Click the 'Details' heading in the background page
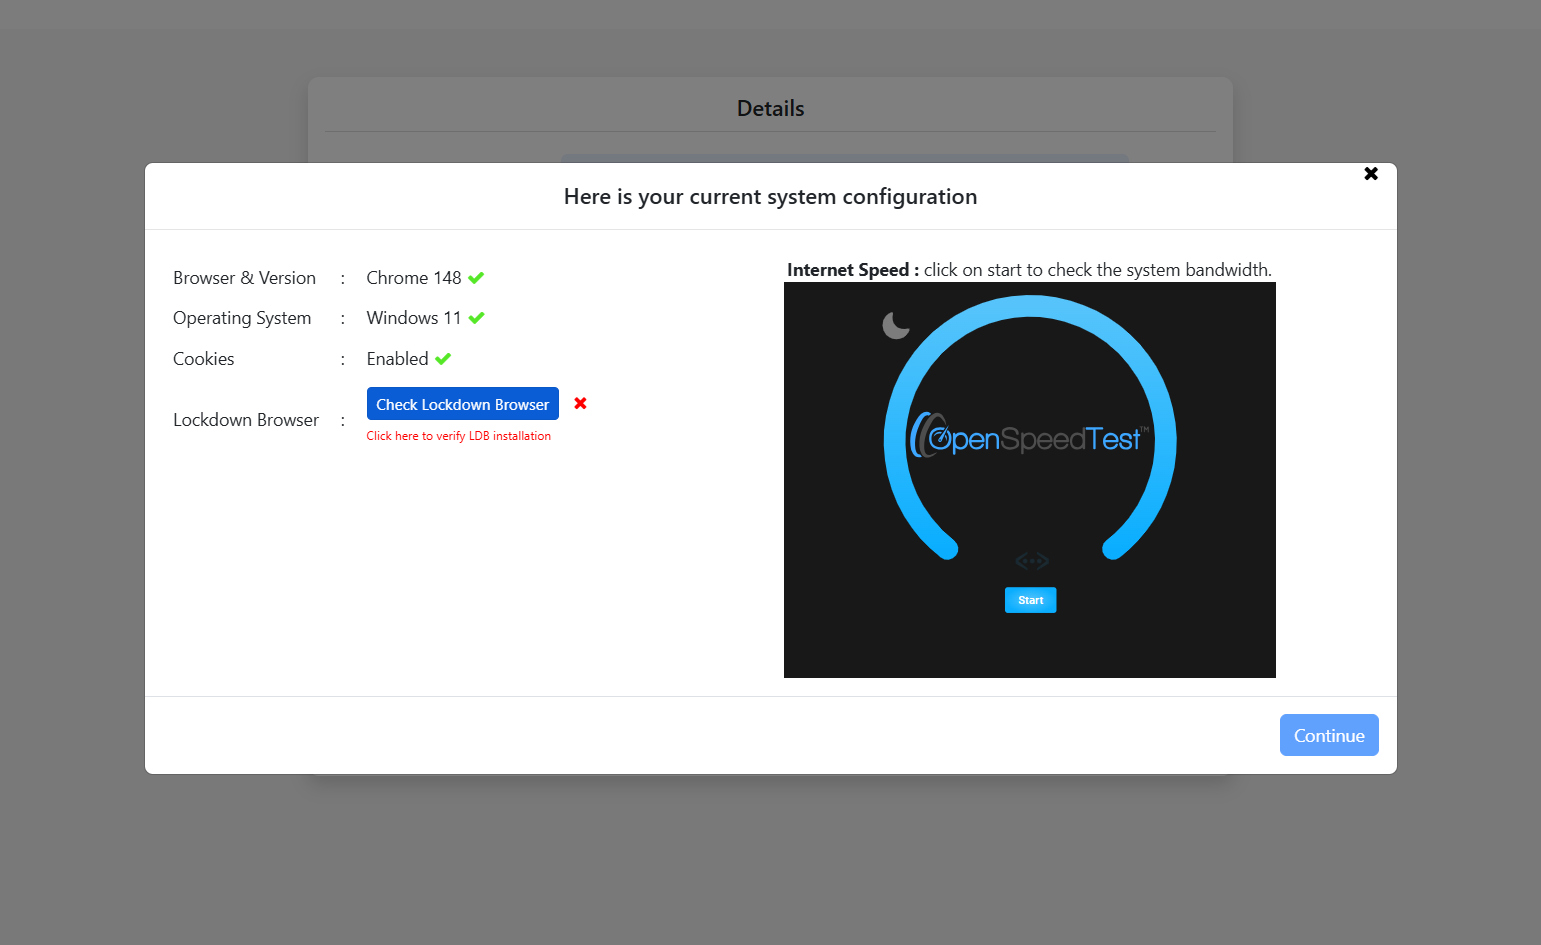 [771, 108]
